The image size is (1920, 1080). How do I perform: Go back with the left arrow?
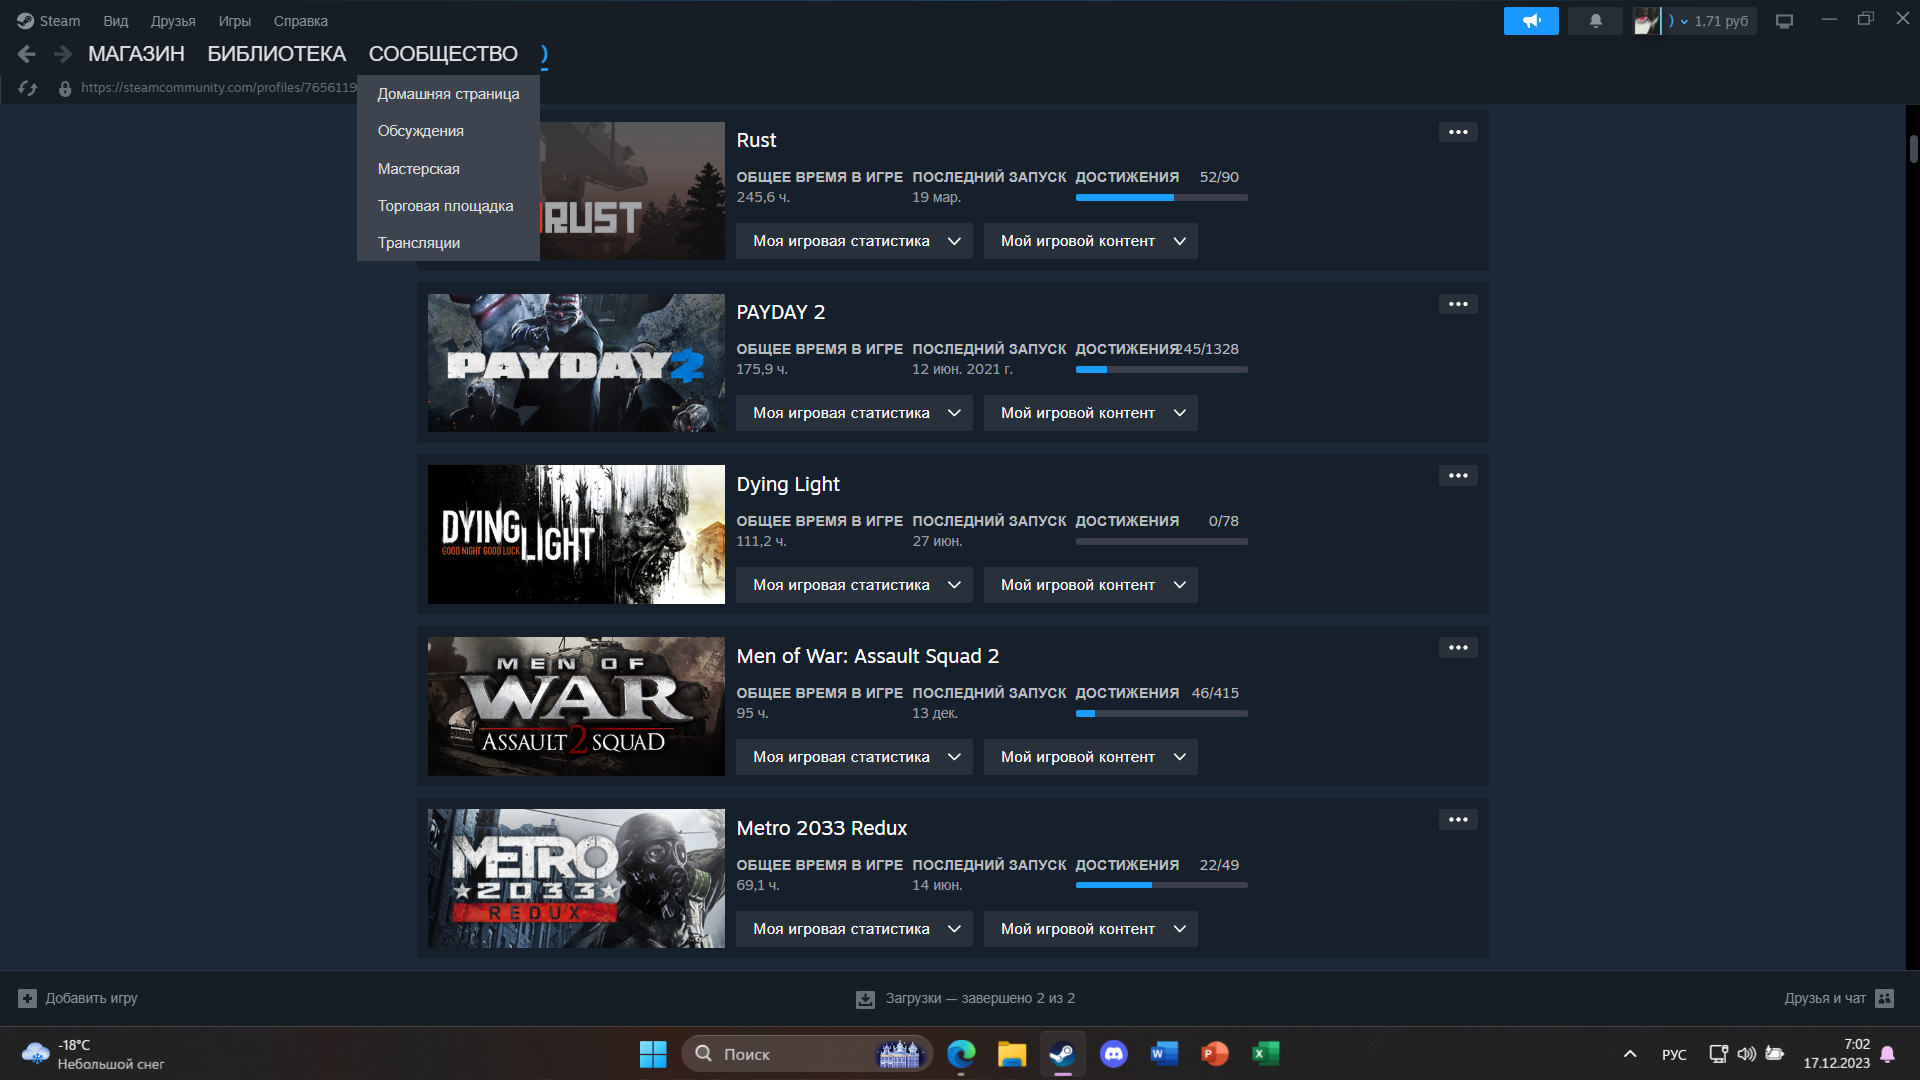(x=27, y=54)
